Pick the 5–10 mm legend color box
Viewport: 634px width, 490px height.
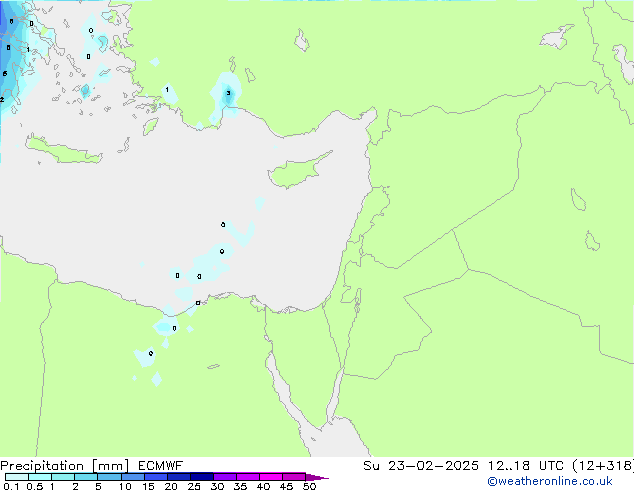(109, 477)
